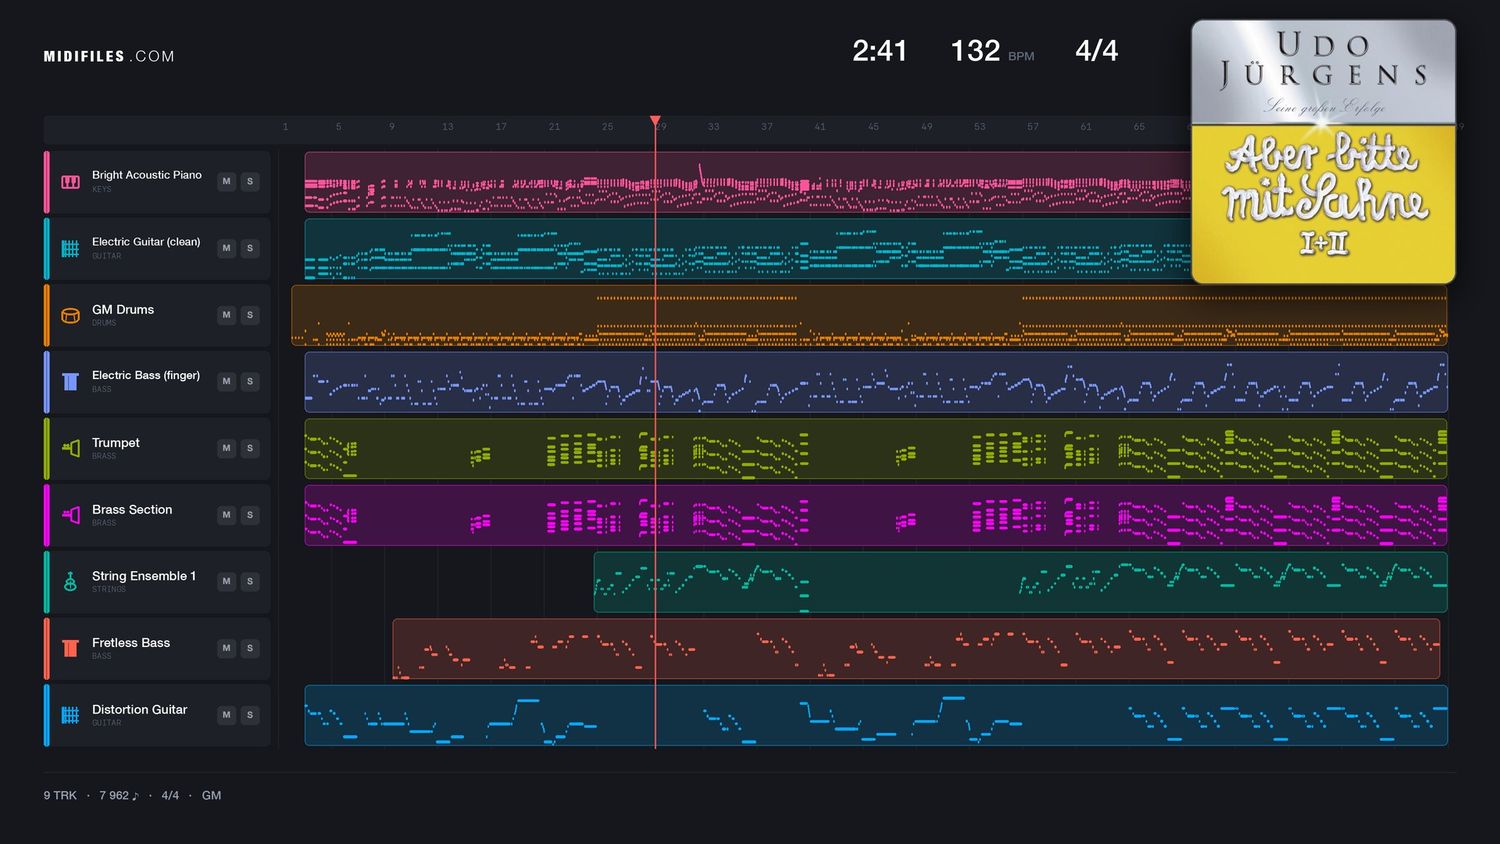1500x844 pixels.
Task: Click the Brass Section horn icon
Action: pyautogui.click(x=70, y=515)
